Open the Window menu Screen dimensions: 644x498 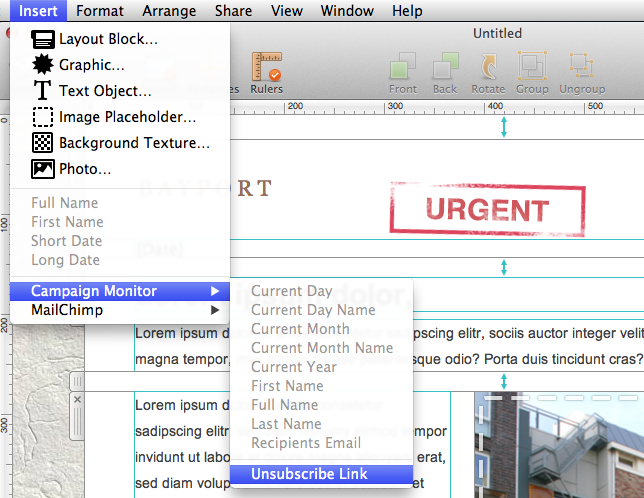347,11
